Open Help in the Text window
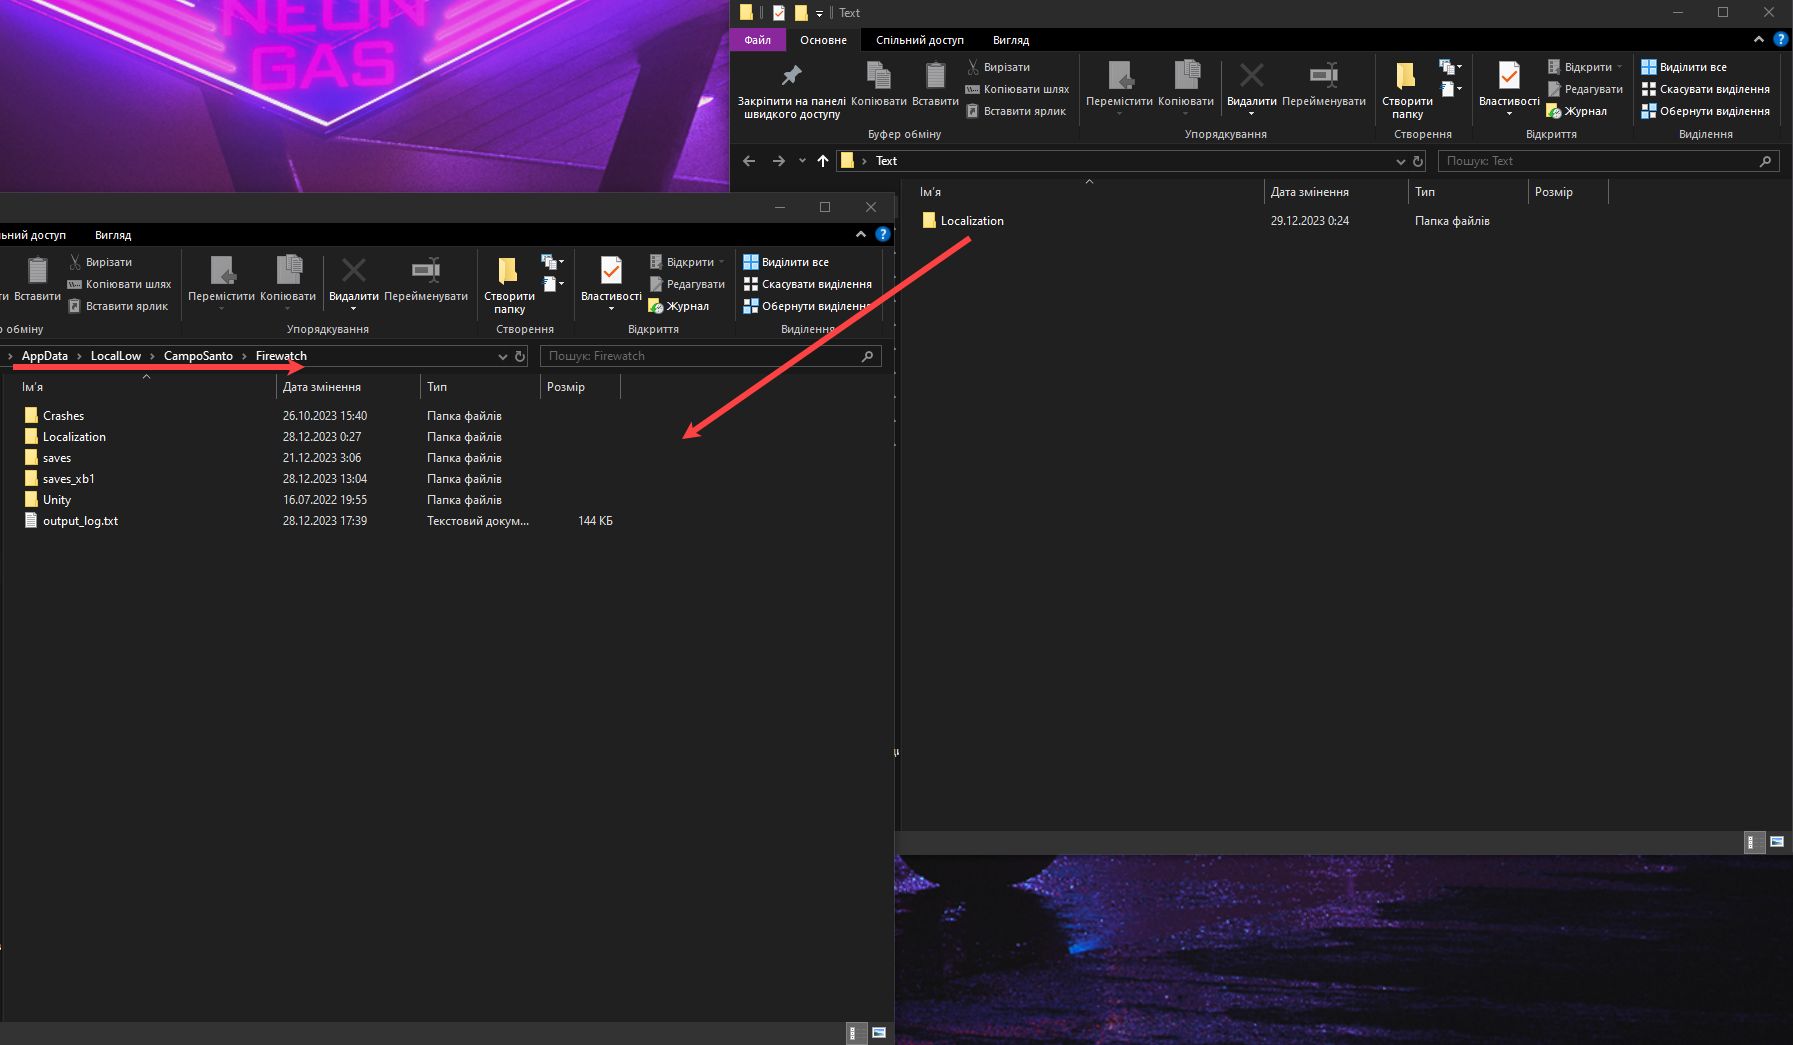1793x1045 pixels. click(x=1780, y=40)
